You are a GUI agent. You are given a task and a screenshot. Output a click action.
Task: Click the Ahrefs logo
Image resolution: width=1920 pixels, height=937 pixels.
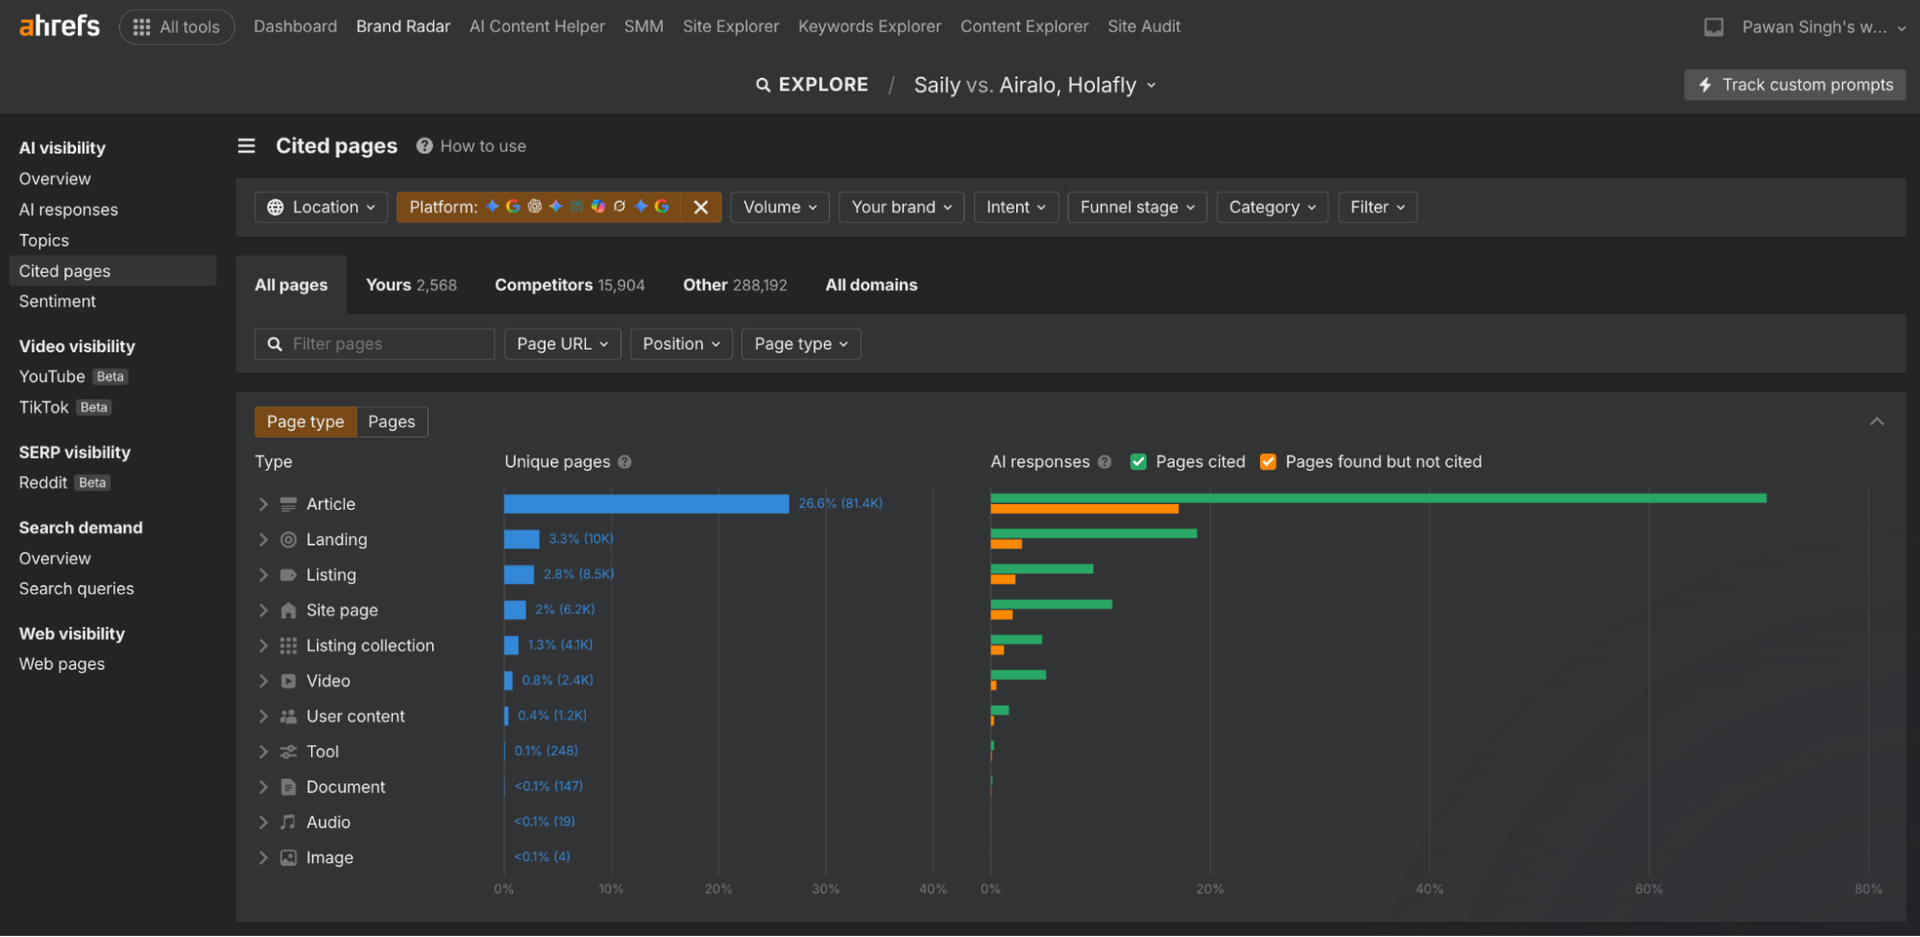coord(59,26)
